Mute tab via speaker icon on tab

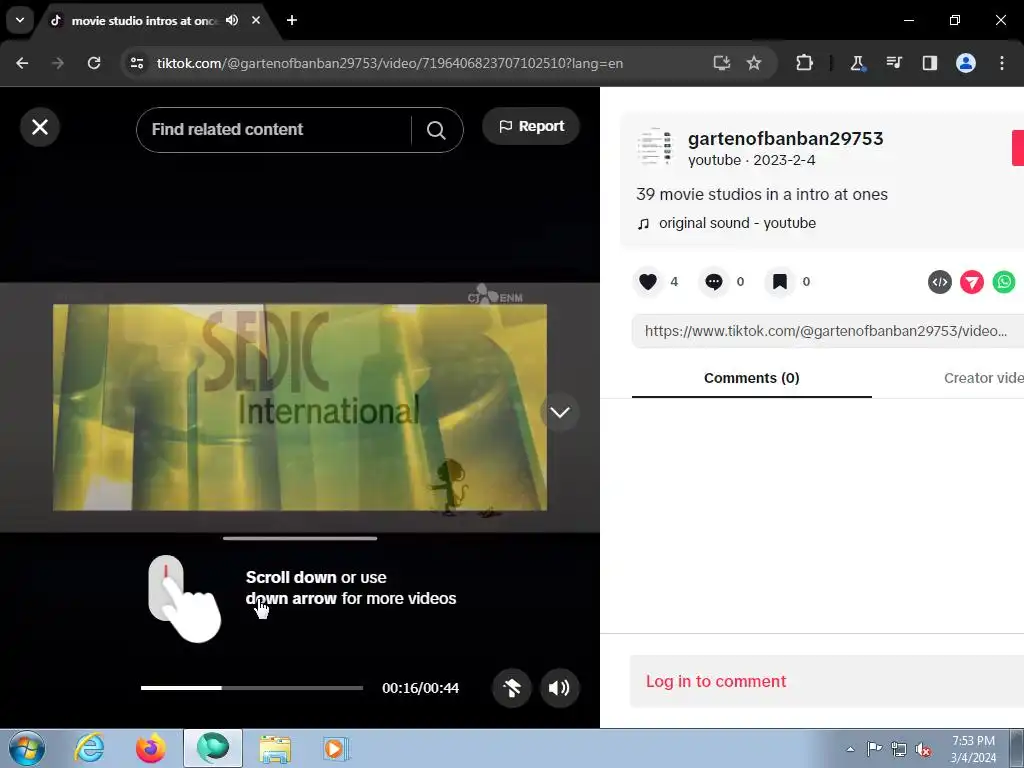pyautogui.click(x=232, y=20)
